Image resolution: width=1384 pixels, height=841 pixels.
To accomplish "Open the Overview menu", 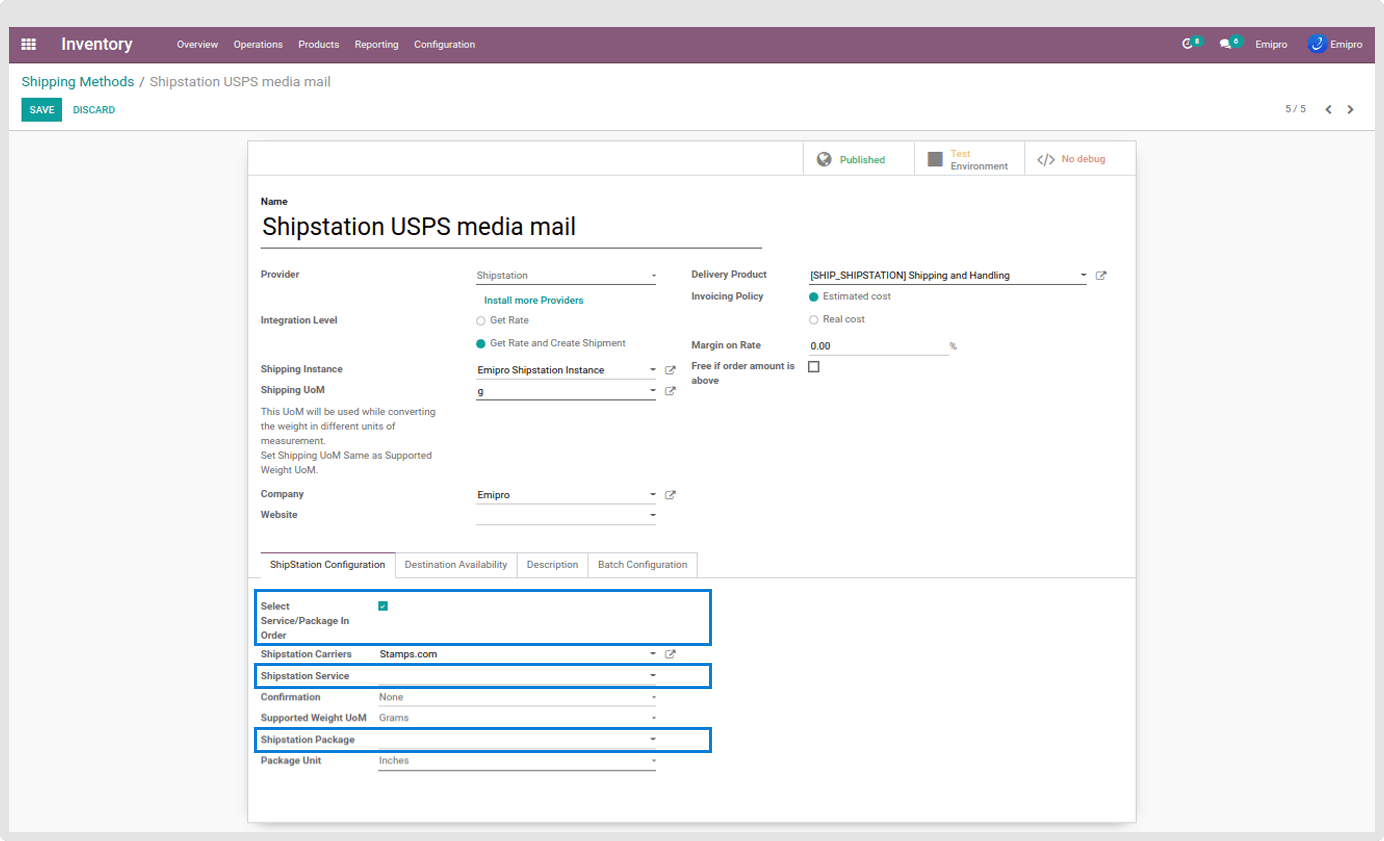I will tap(197, 45).
